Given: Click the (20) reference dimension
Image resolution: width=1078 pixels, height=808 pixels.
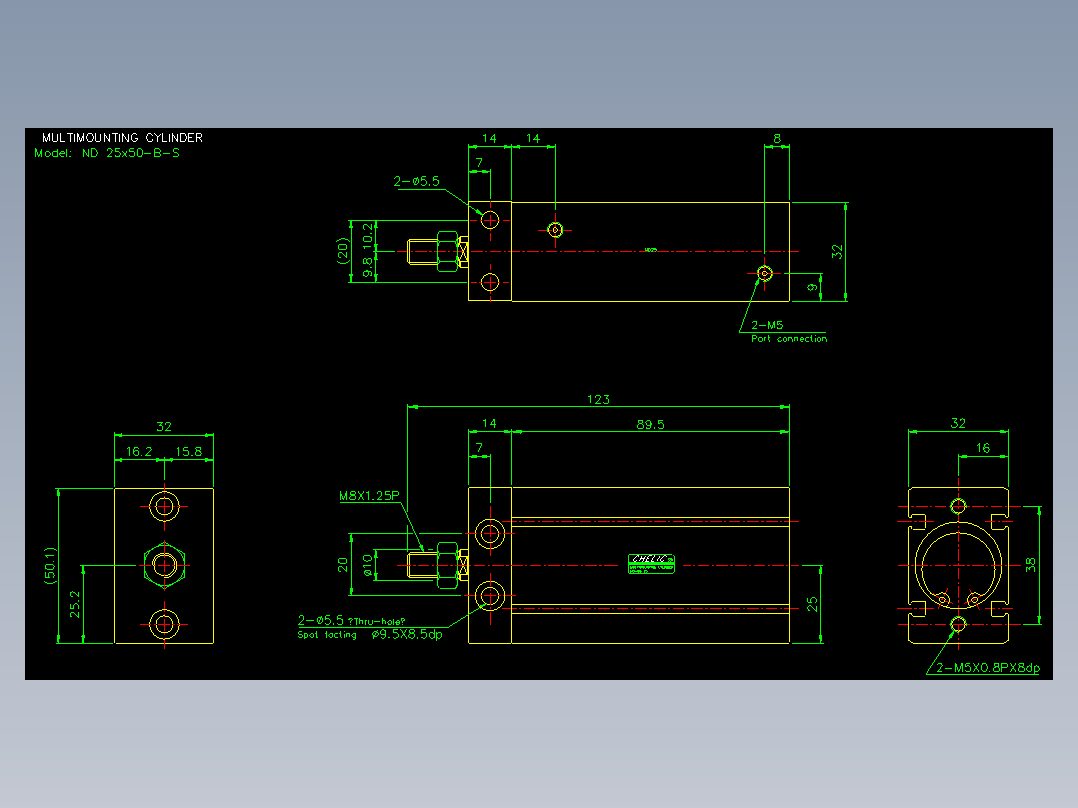Looking at the screenshot, I should (342, 251).
